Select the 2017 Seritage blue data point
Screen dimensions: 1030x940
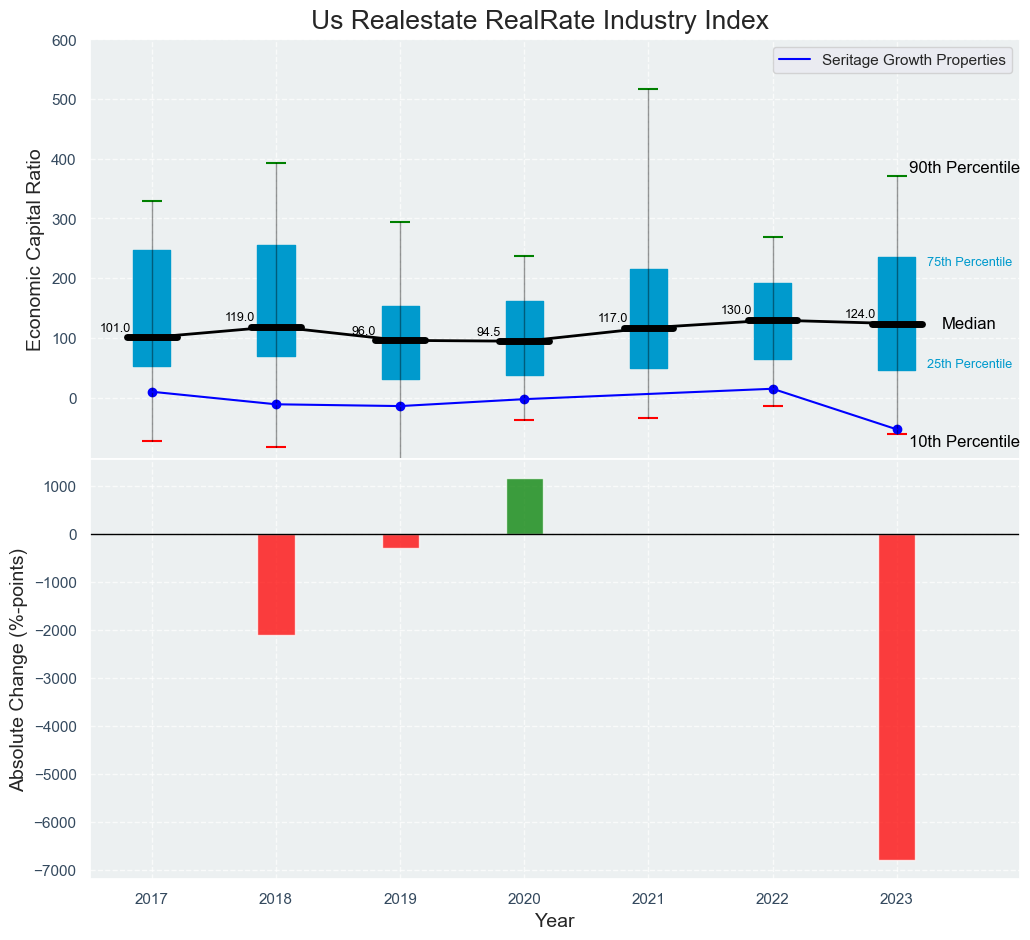[152, 392]
